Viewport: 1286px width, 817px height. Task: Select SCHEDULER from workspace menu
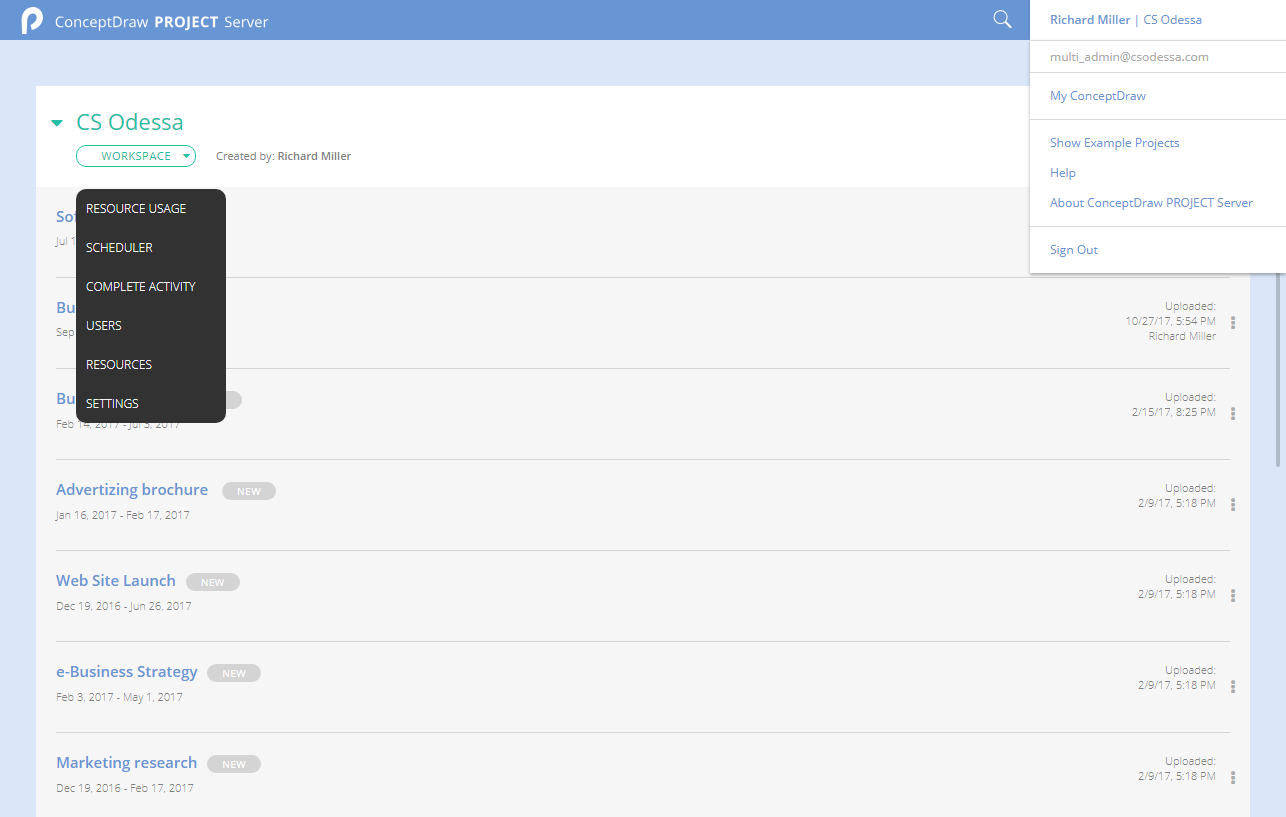tap(119, 247)
